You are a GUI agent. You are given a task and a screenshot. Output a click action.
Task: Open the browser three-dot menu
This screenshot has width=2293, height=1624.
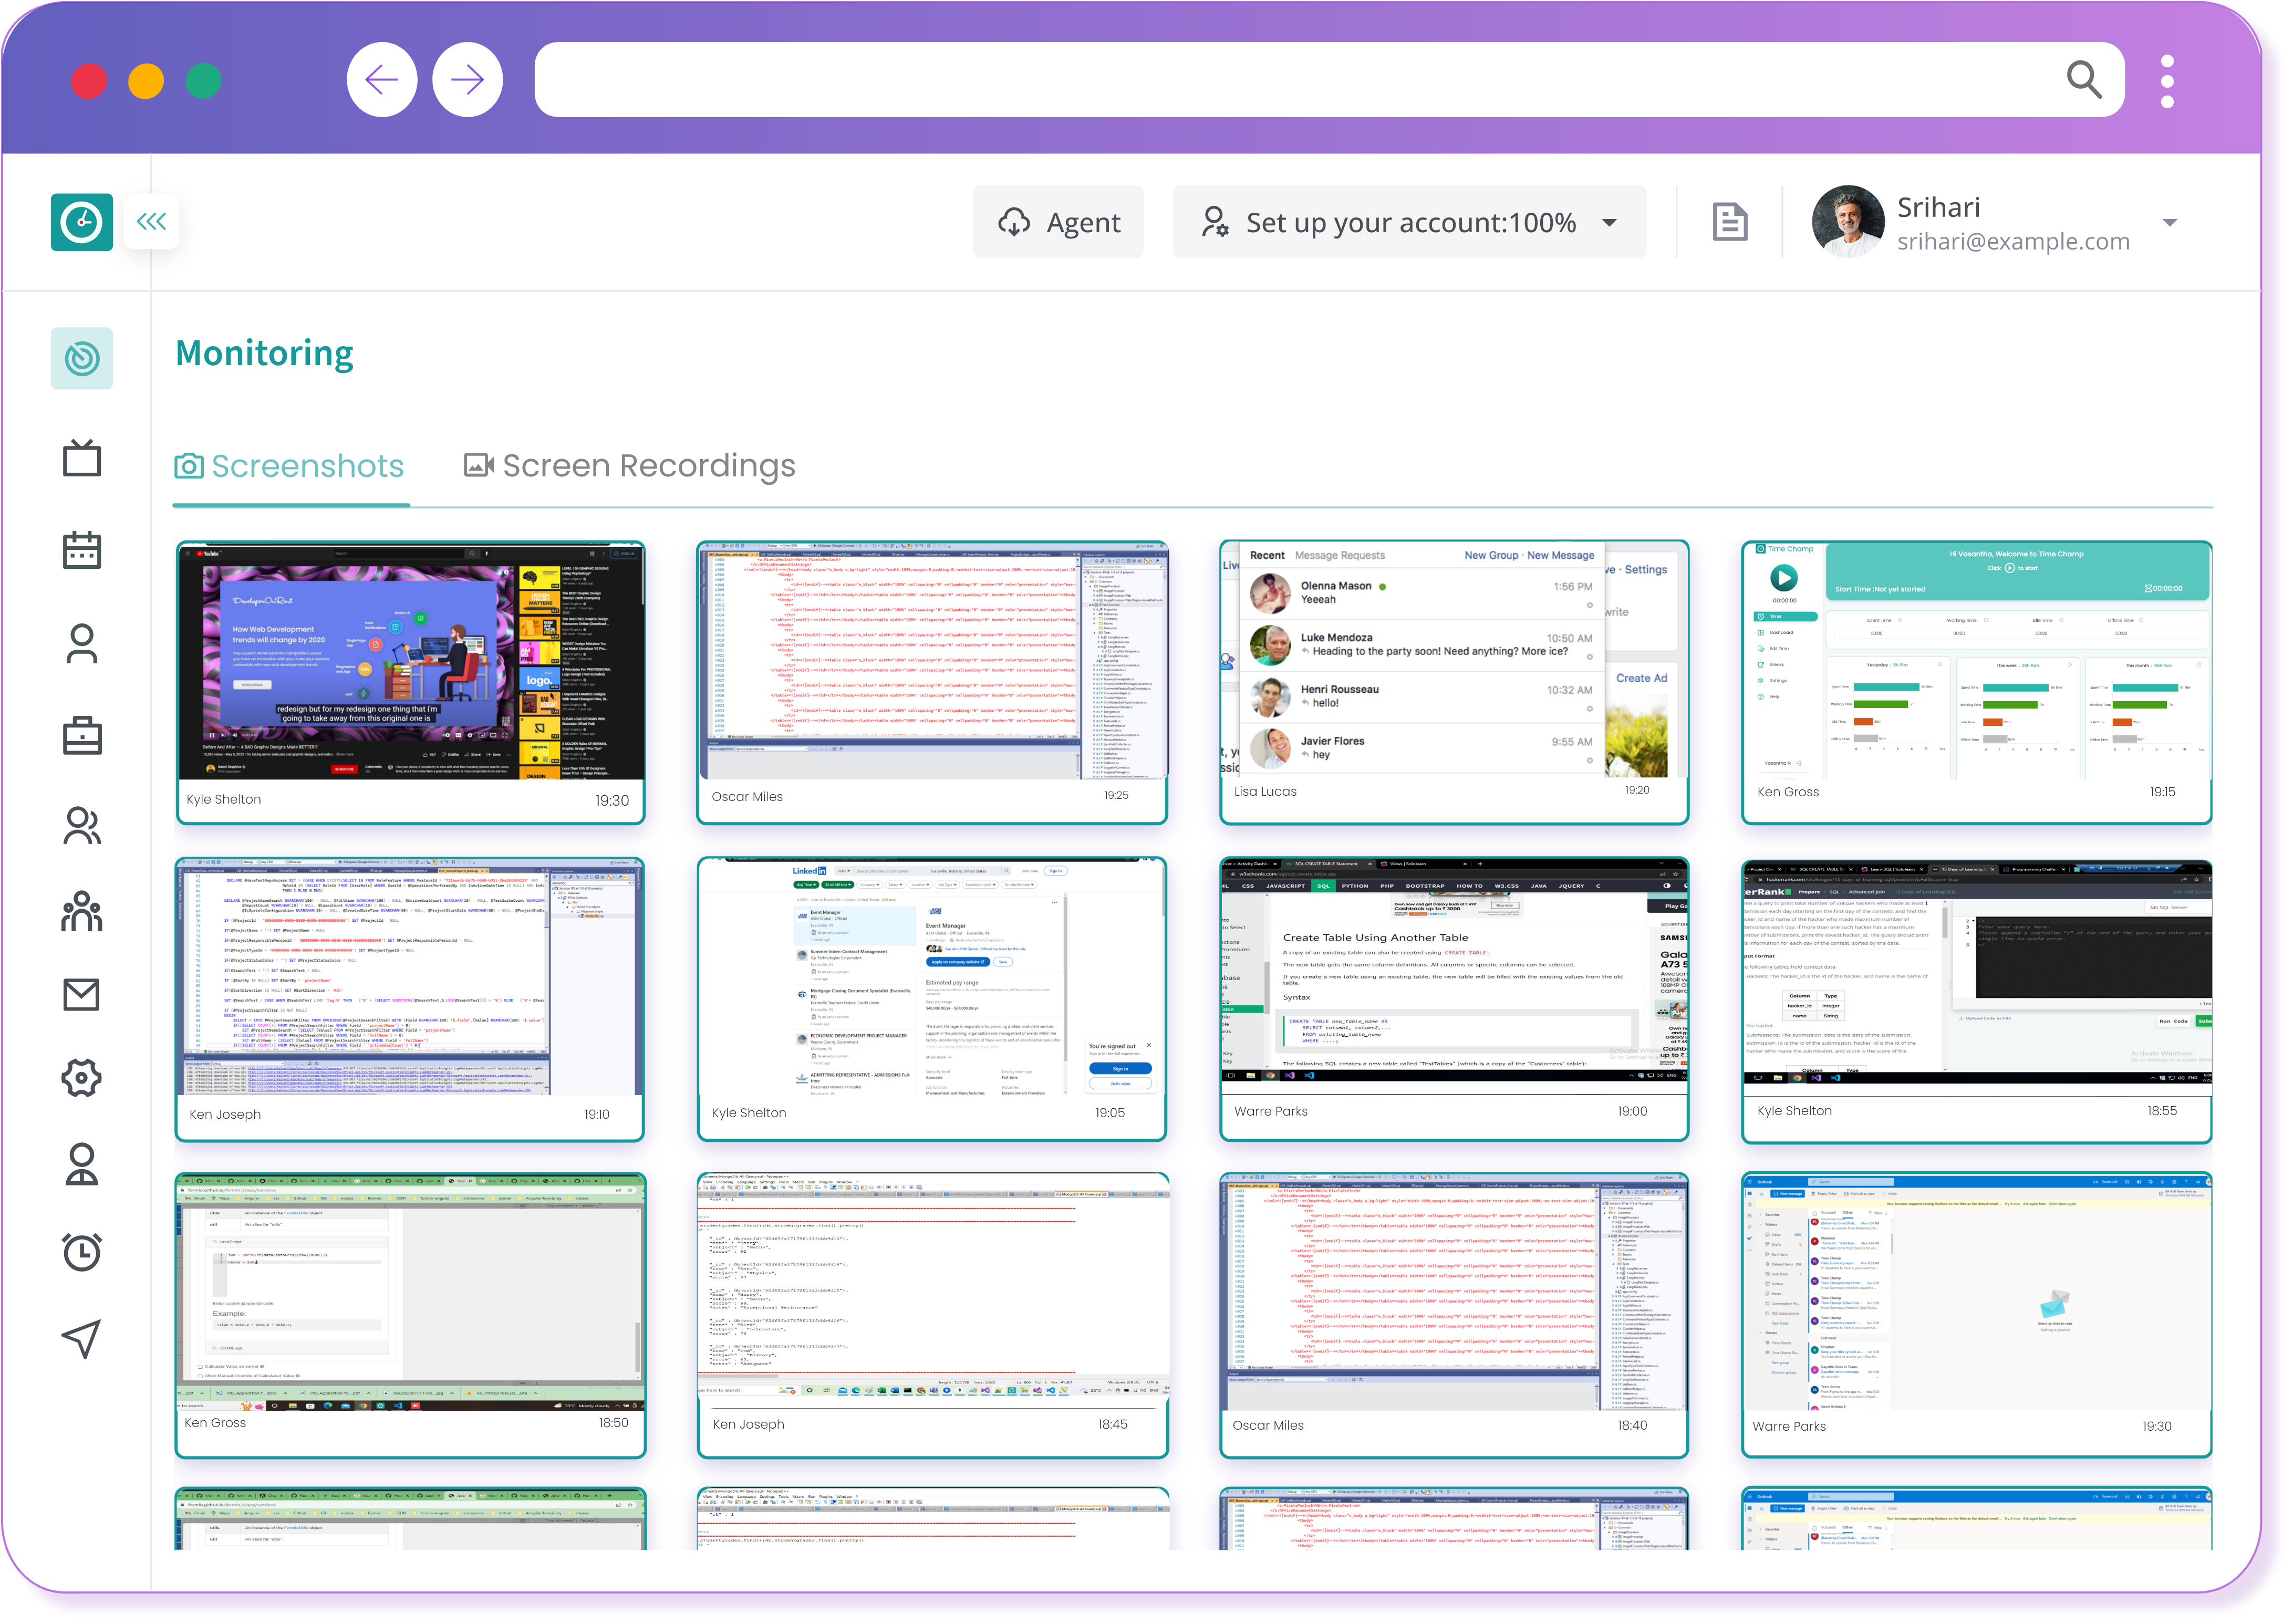[x=2167, y=81]
